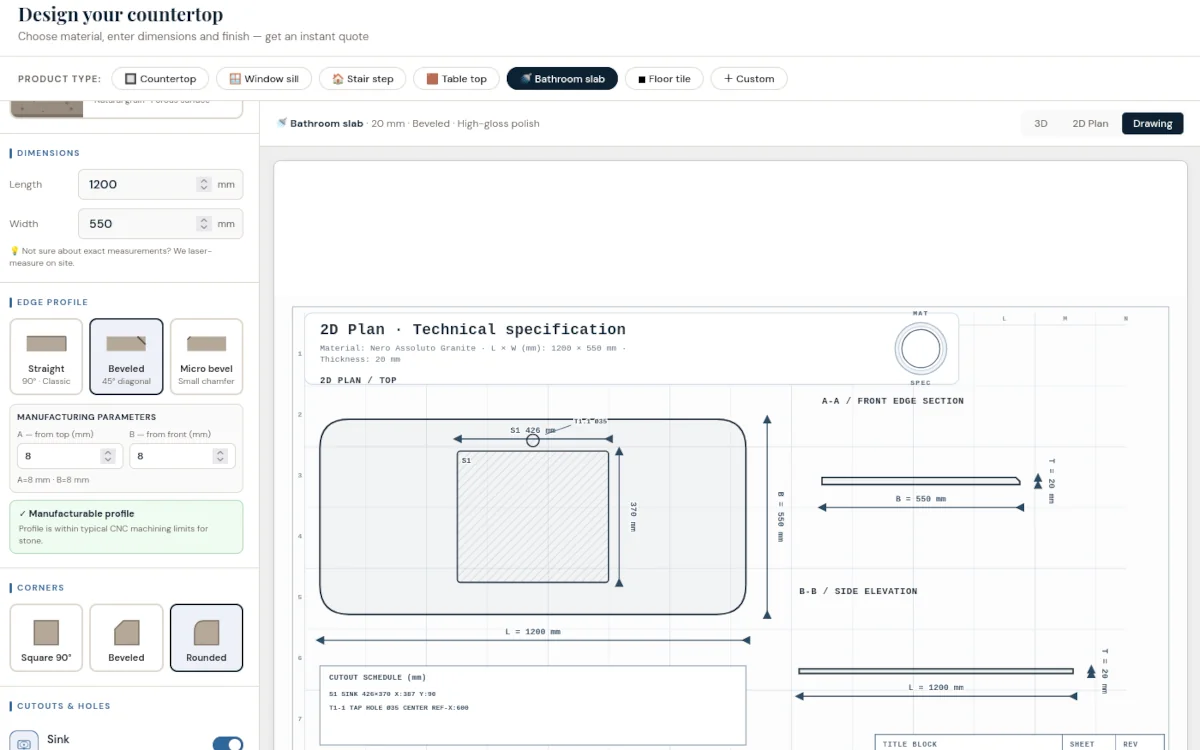1200x750 pixels.
Task: Adjust the Length stepper arrows
Action: 204,184
